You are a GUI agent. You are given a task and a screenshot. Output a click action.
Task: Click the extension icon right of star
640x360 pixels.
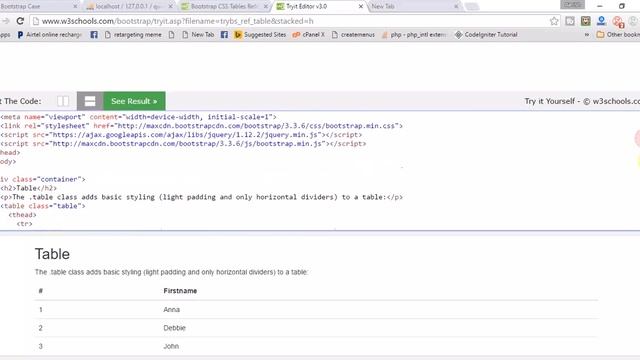click(570, 21)
